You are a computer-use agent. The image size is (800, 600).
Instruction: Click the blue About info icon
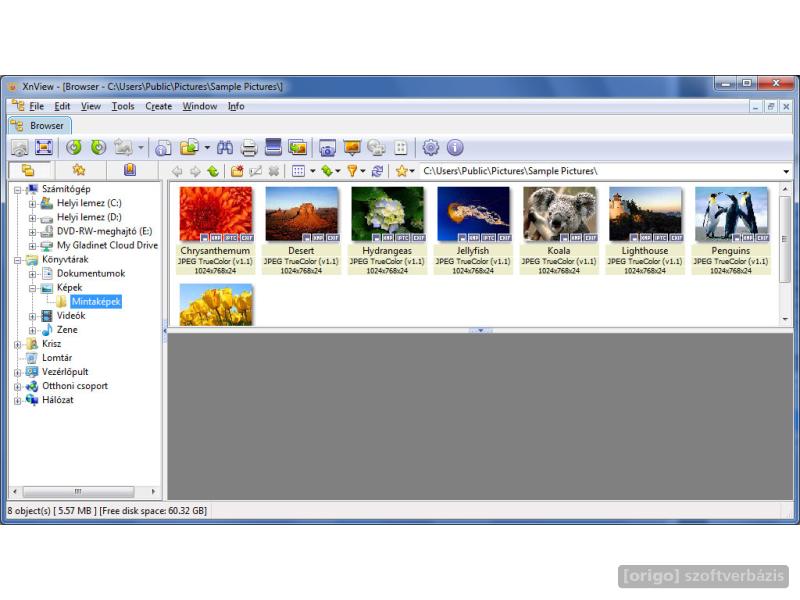455,147
